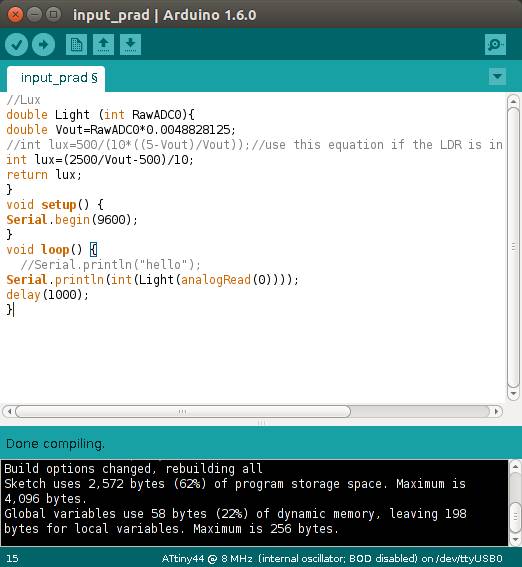Create a new sketch file

(76, 44)
